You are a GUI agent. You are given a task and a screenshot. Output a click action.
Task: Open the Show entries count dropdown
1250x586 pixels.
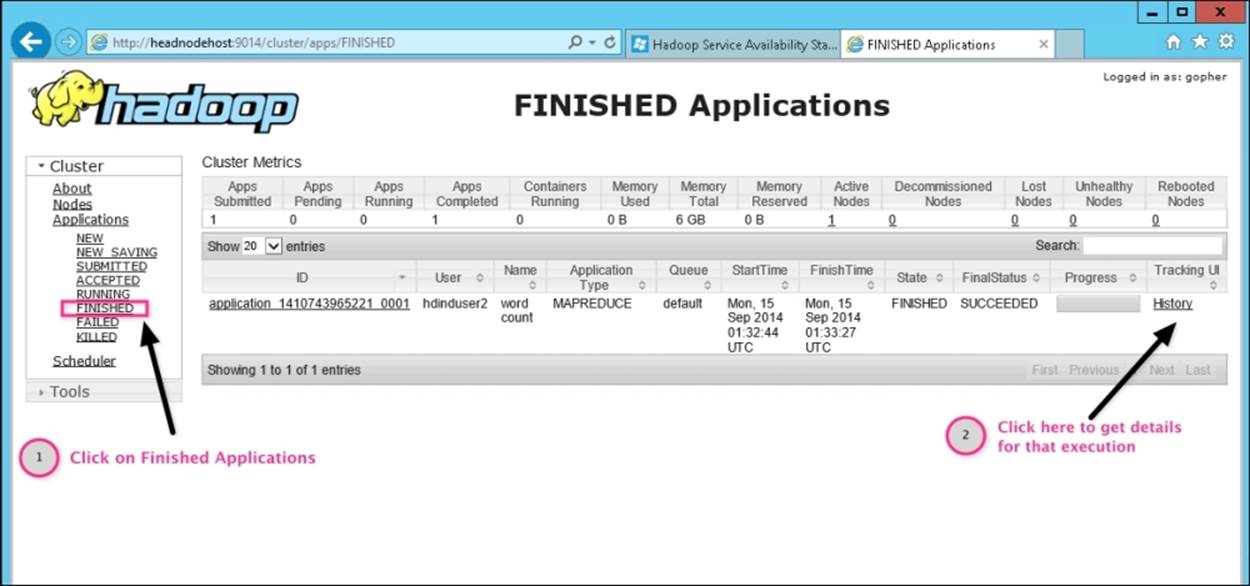click(264, 246)
